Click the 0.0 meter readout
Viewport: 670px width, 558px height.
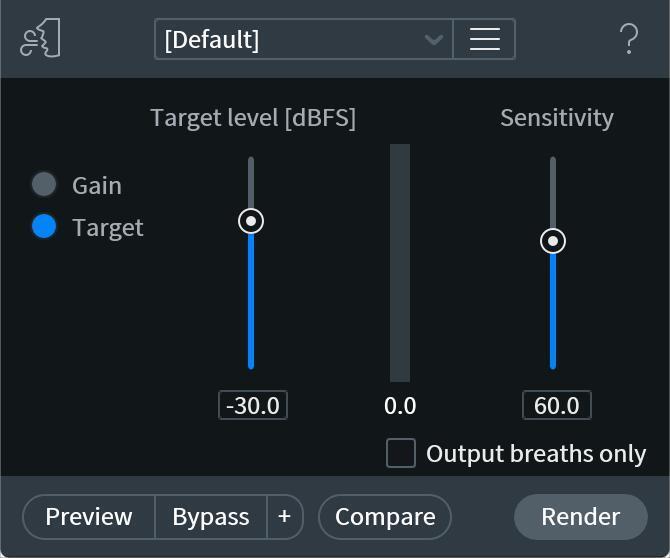coord(400,405)
